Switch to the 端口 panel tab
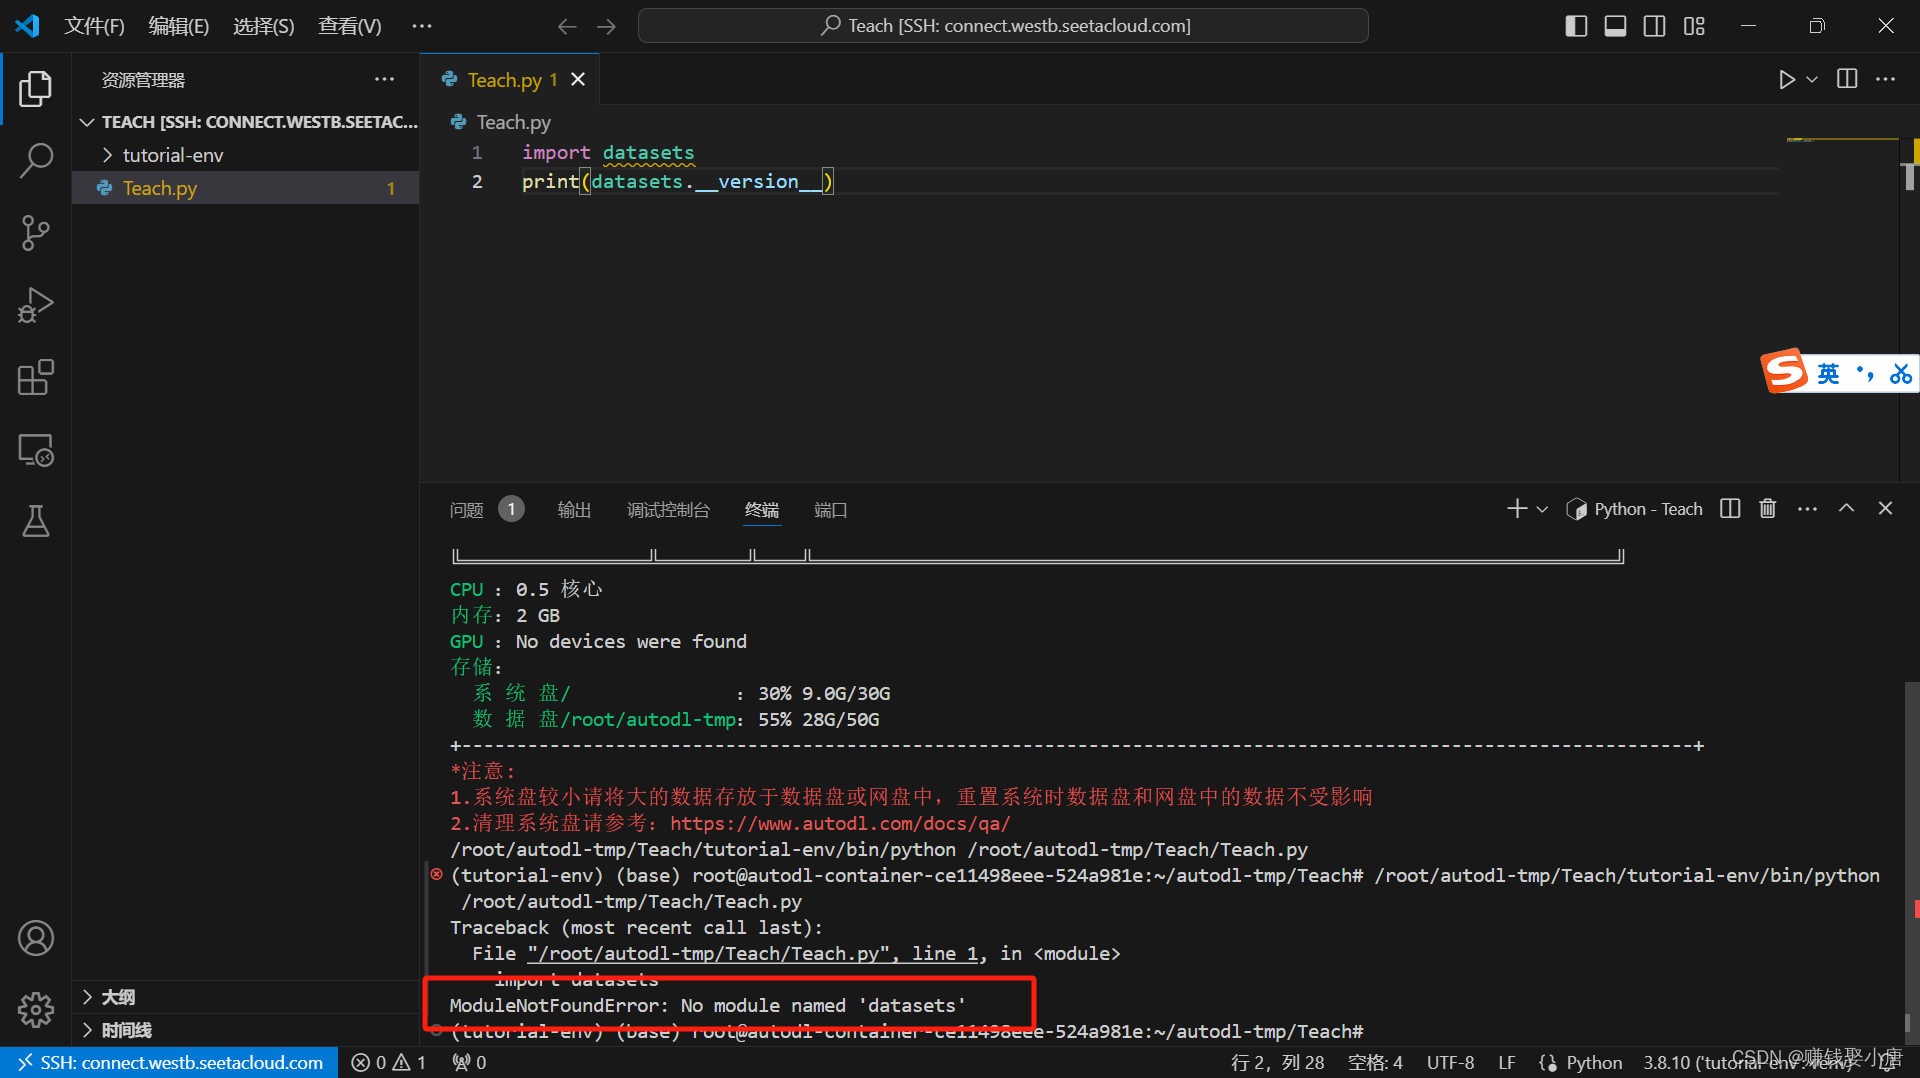The height and width of the screenshot is (1078, 1920). point(830,510)
